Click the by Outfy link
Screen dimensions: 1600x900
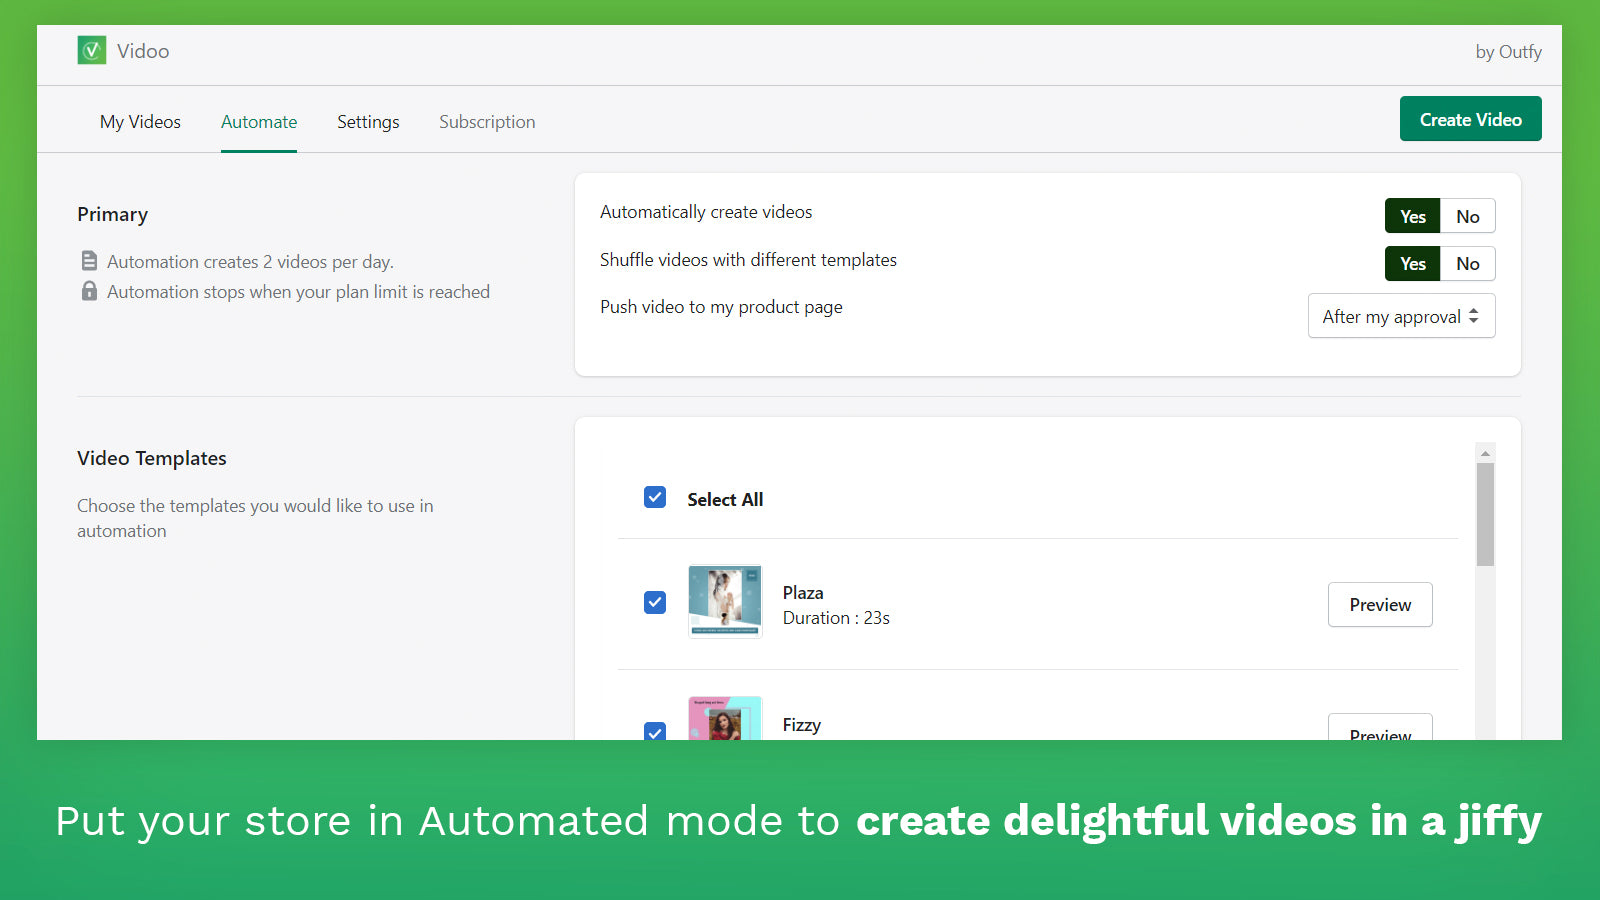1508,52
